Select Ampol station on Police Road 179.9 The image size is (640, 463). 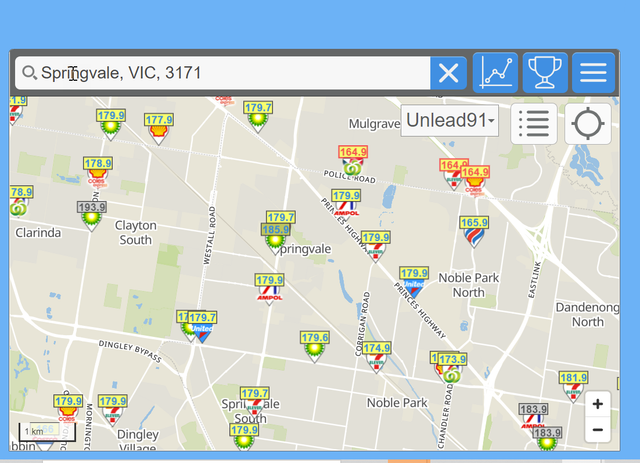(x=346, y=203)
